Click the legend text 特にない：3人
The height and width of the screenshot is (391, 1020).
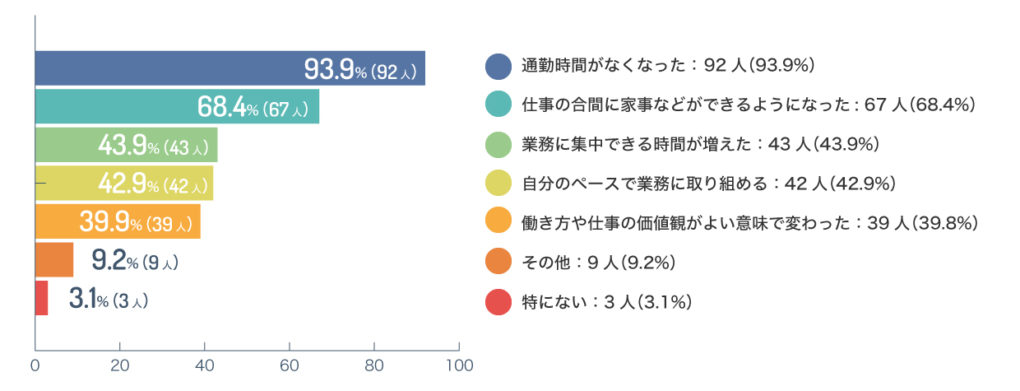pyautogui.click(x=578, y=302)
